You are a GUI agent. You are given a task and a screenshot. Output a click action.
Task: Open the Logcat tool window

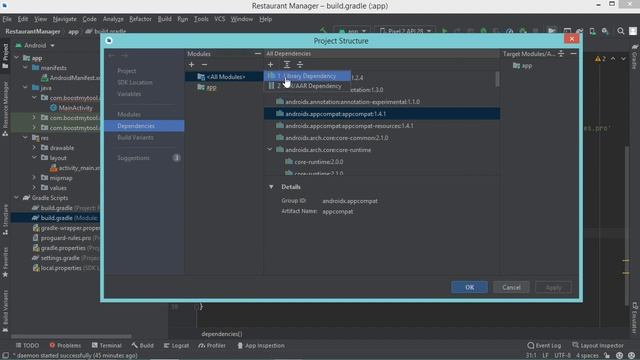[176, 345]
